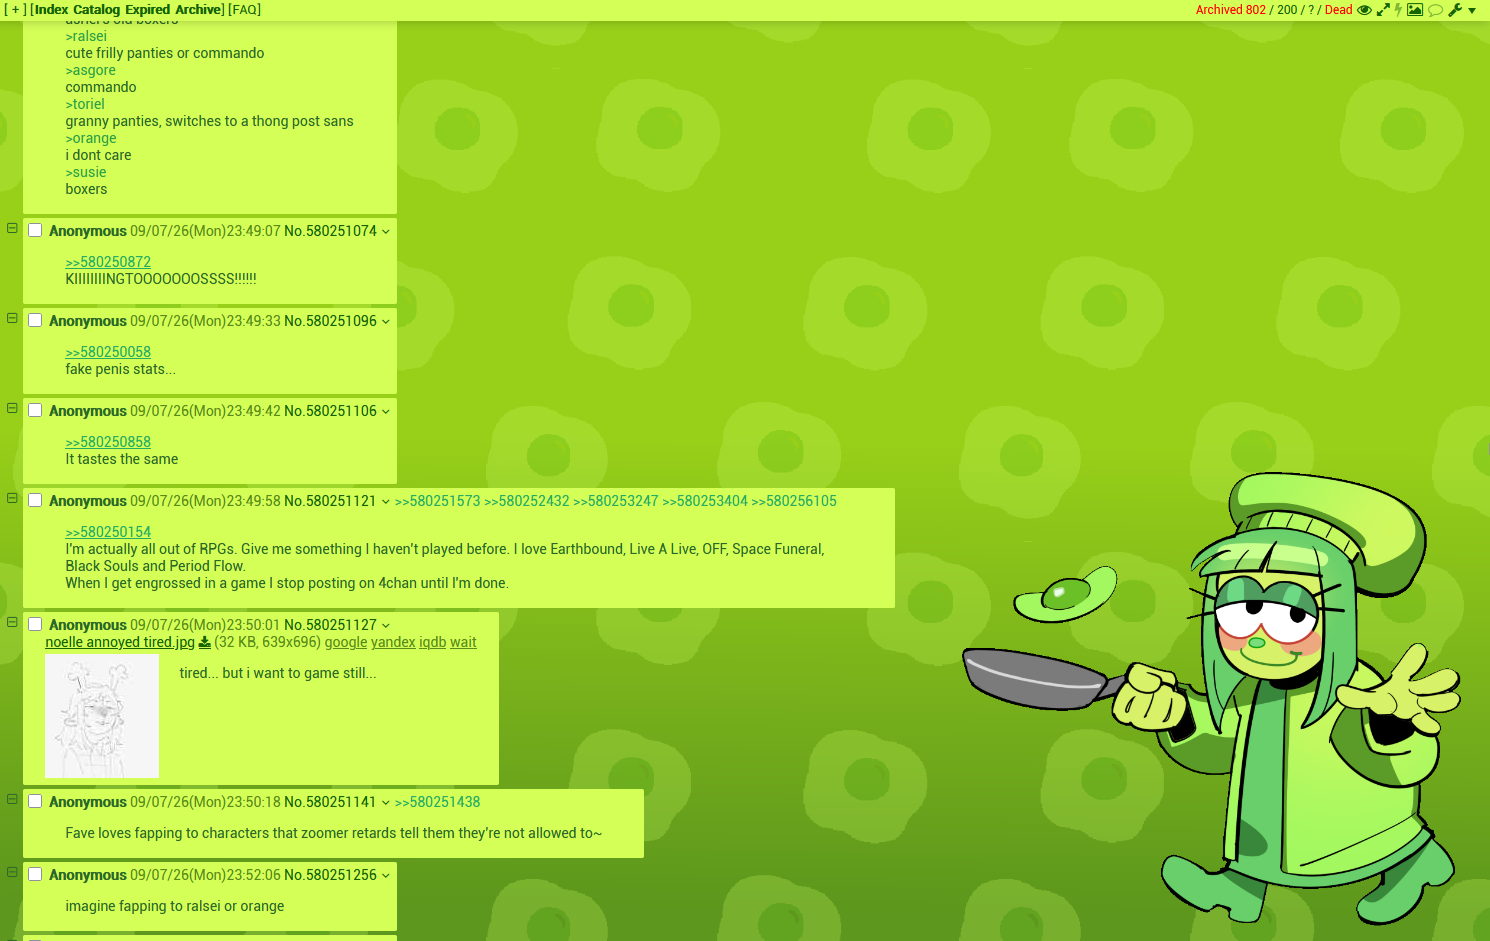Open the noelle sketch thumbnail image

102,716
